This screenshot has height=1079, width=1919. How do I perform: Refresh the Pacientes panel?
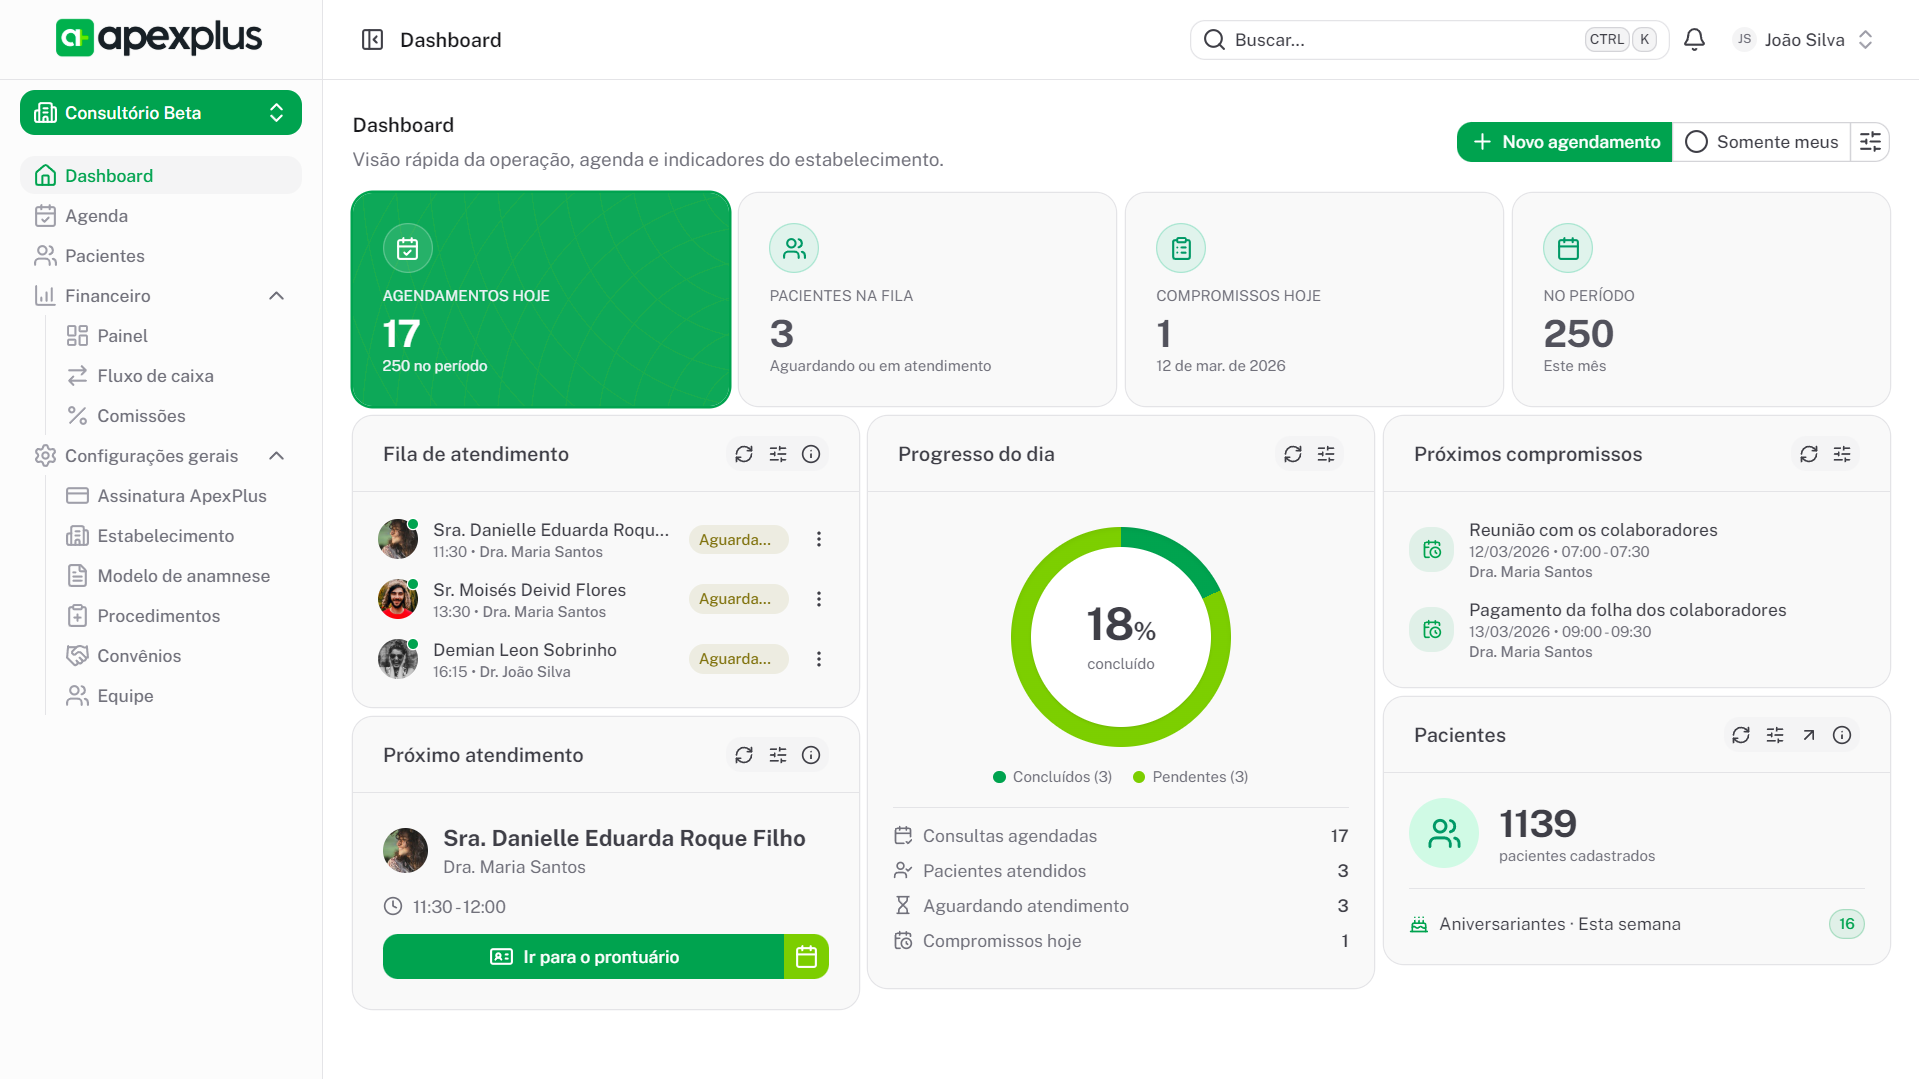point(1741,735)
